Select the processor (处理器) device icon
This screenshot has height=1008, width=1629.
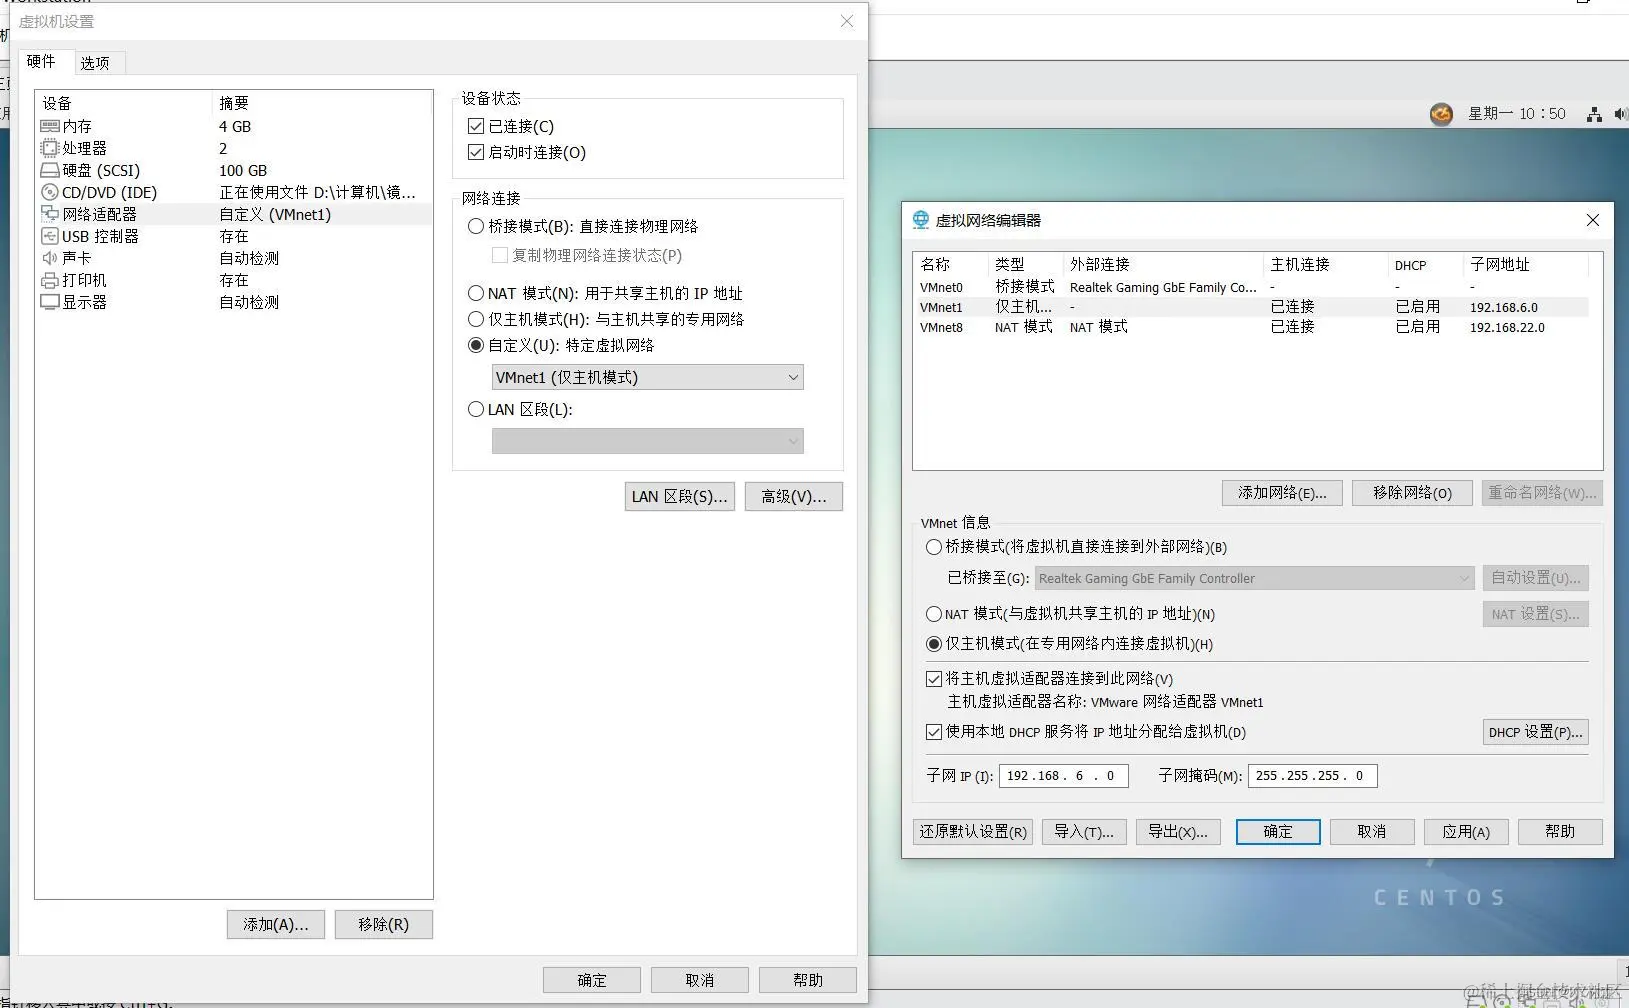50,148
